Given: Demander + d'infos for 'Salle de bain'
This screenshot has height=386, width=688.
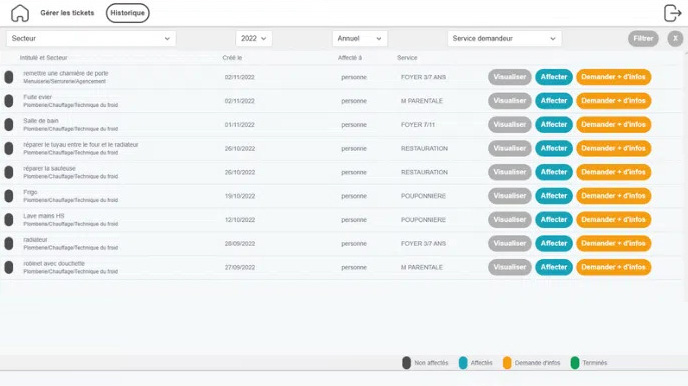Looking at the screenshot, I should tap(613, 125).
